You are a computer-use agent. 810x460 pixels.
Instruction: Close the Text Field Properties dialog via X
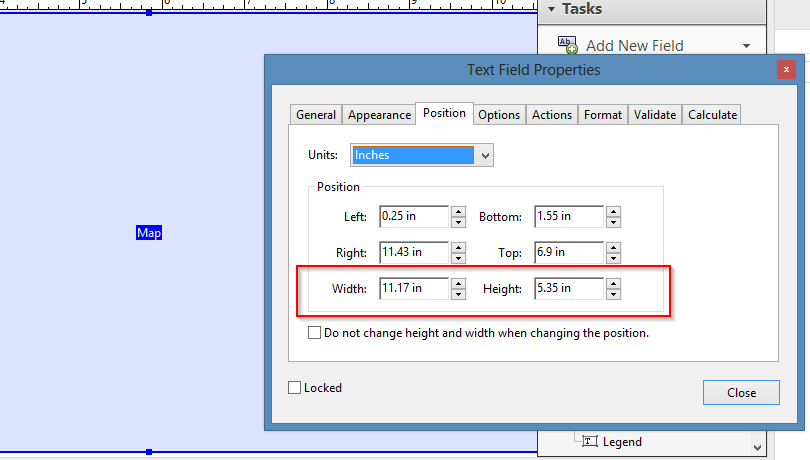[x=787, y=70]
